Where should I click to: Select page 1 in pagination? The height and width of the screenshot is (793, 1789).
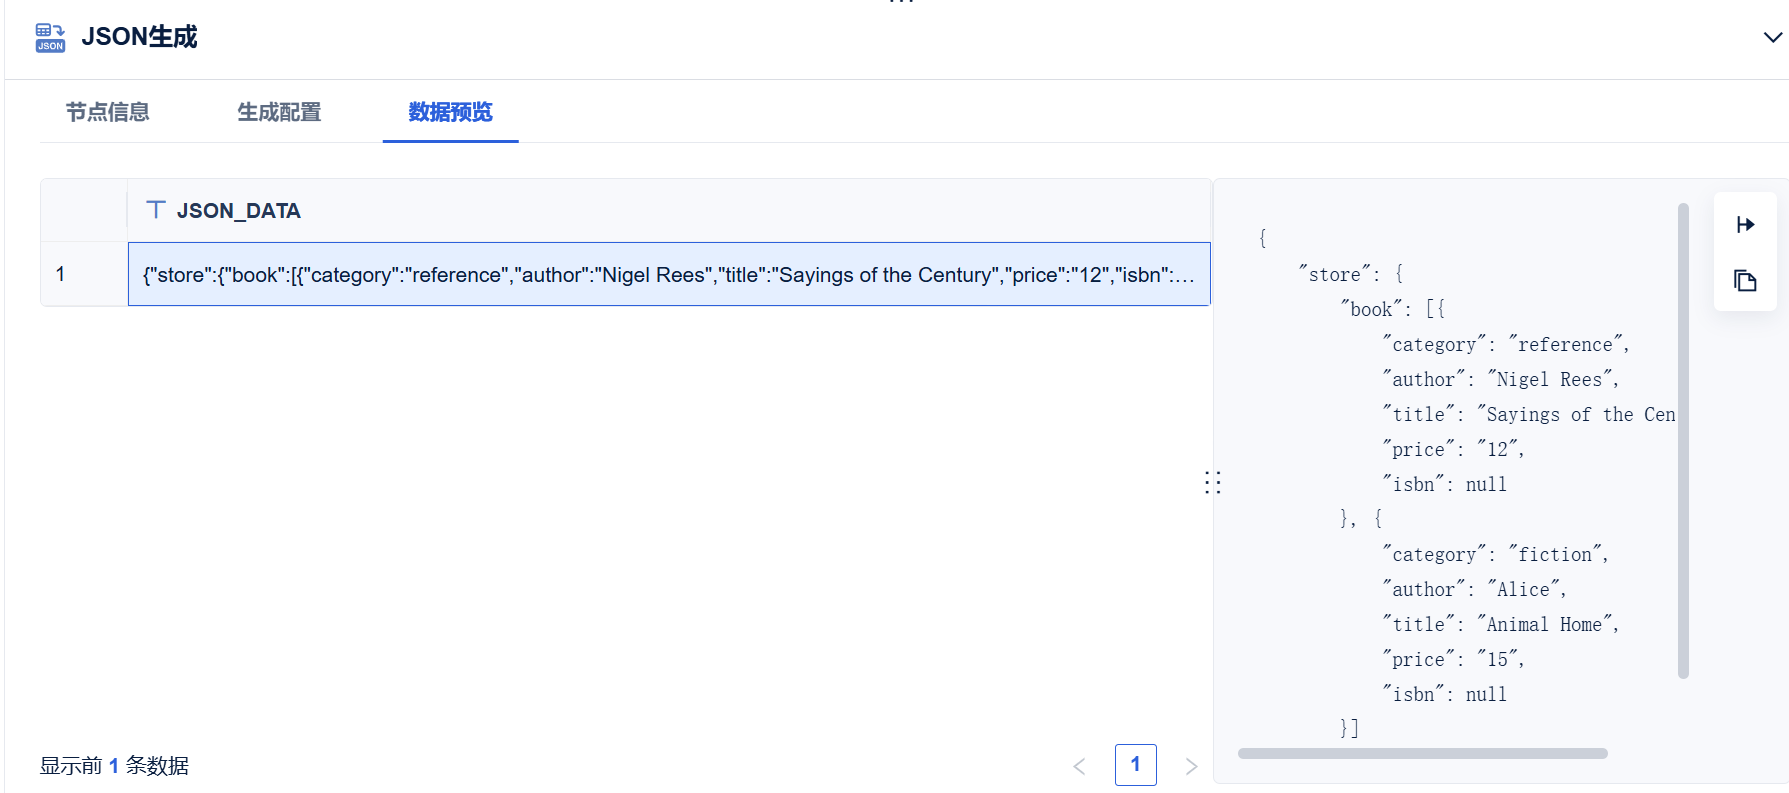pos(1135,765)
